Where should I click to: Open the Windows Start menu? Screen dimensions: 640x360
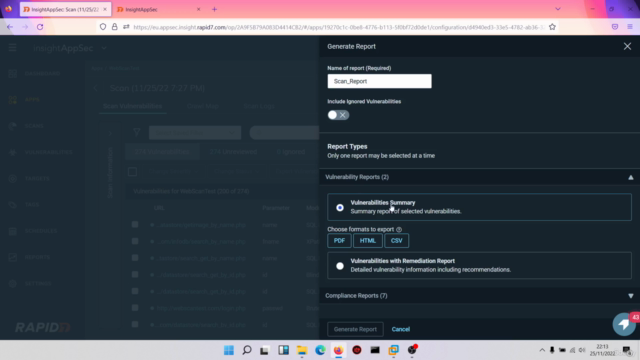tap(229, 350)
